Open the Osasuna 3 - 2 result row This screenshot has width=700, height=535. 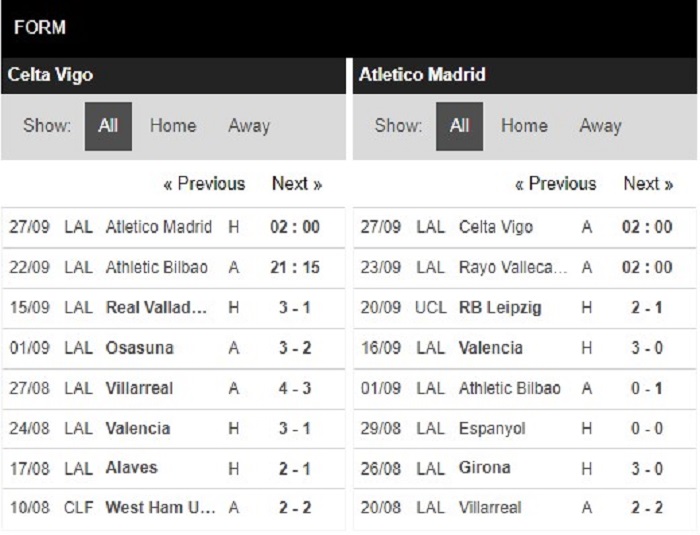click(173, 348)
